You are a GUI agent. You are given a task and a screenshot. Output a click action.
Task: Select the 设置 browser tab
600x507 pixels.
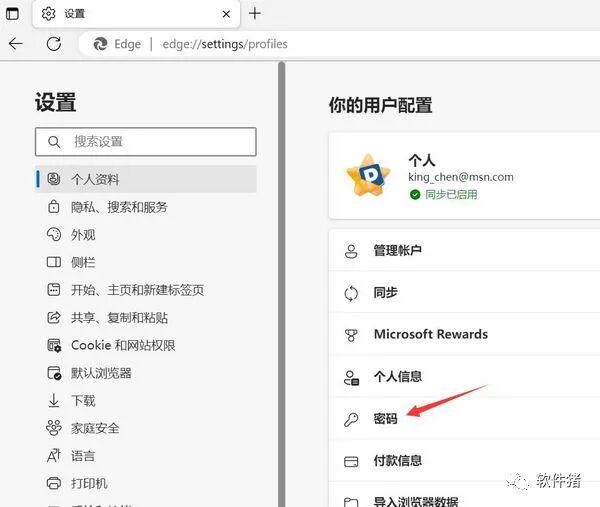[x=136, y=14]
